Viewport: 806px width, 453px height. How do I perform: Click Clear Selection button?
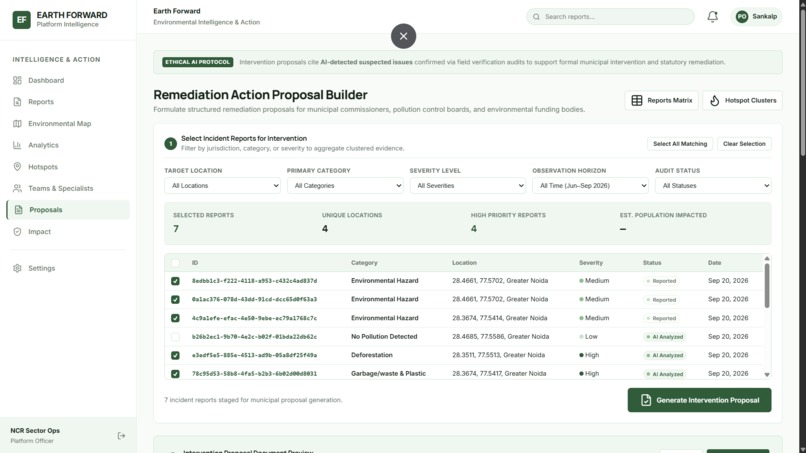pyautogui.click(x=744, y=144)
